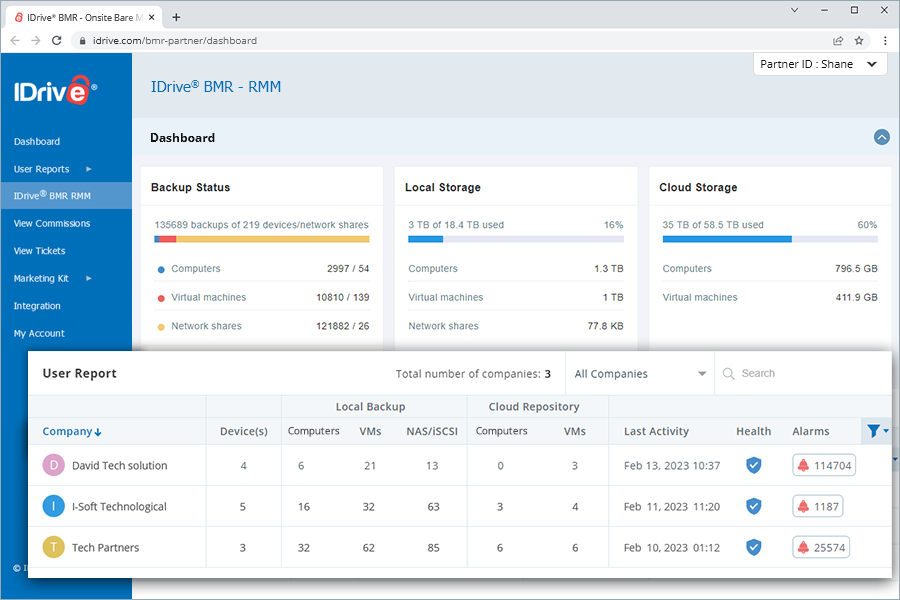The width and height of the screenshot is (900, 600).
Task: Click the 796.5 GB cloud Computers value
Action: pos(856,269)
